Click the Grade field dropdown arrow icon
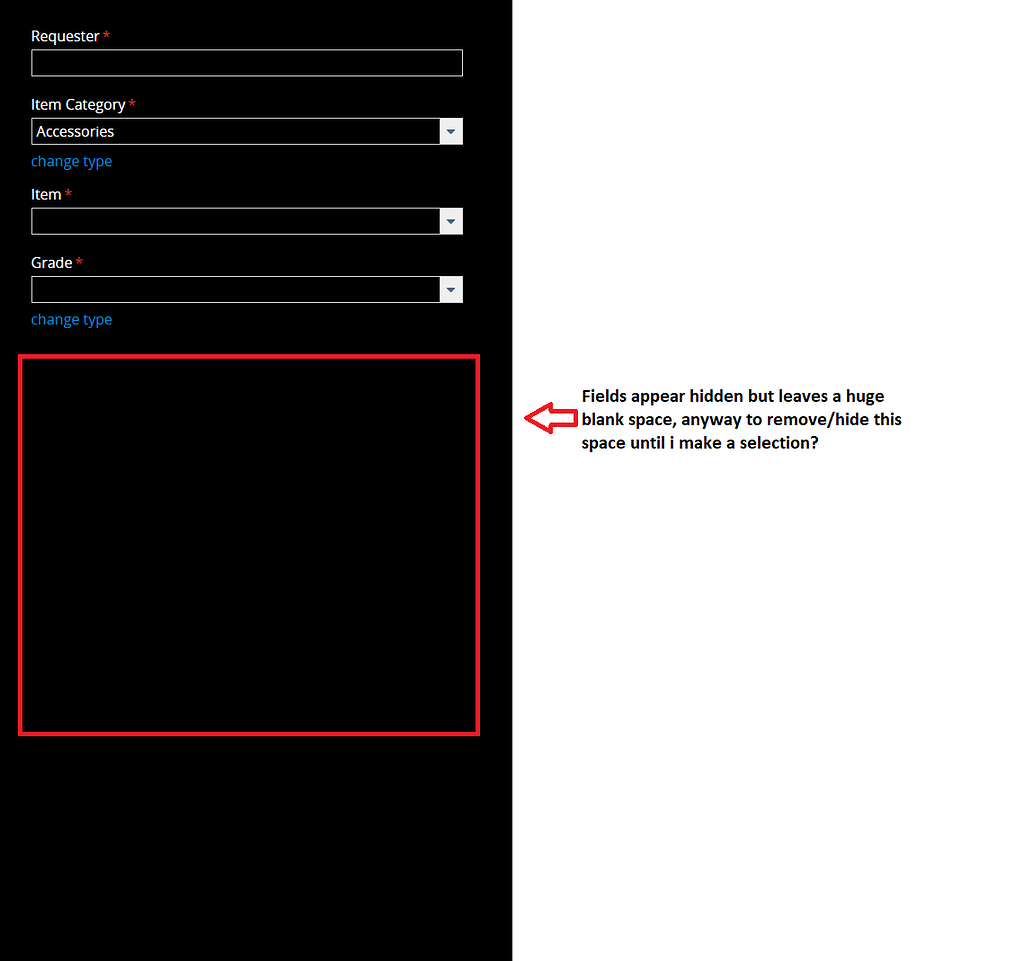The width and height of the screenshot is (1023, 961). point(450,289)
